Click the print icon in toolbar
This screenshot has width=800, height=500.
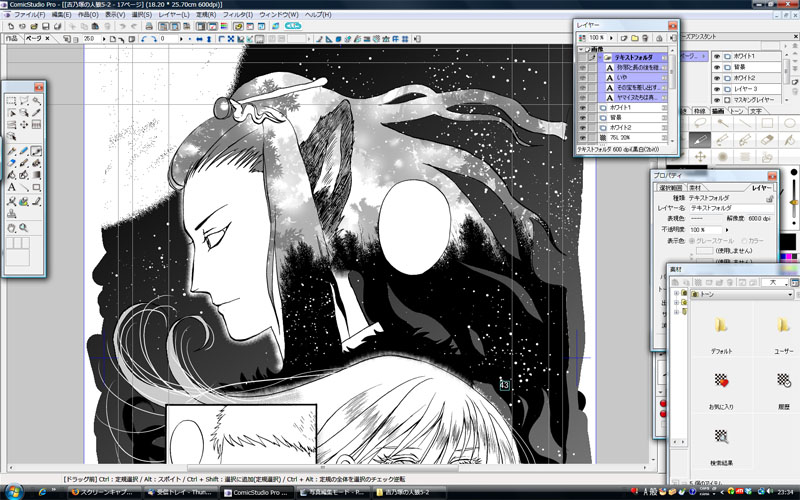[x=148, y=26]
